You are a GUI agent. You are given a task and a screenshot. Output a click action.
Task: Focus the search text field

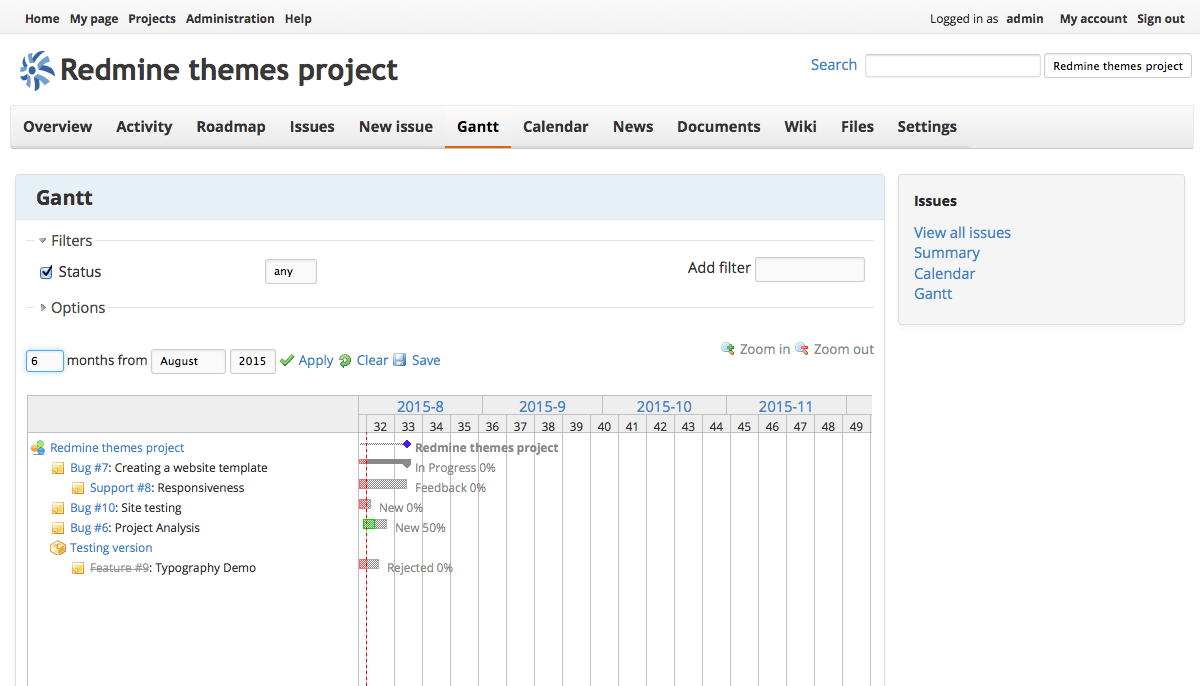click(953, 66)
